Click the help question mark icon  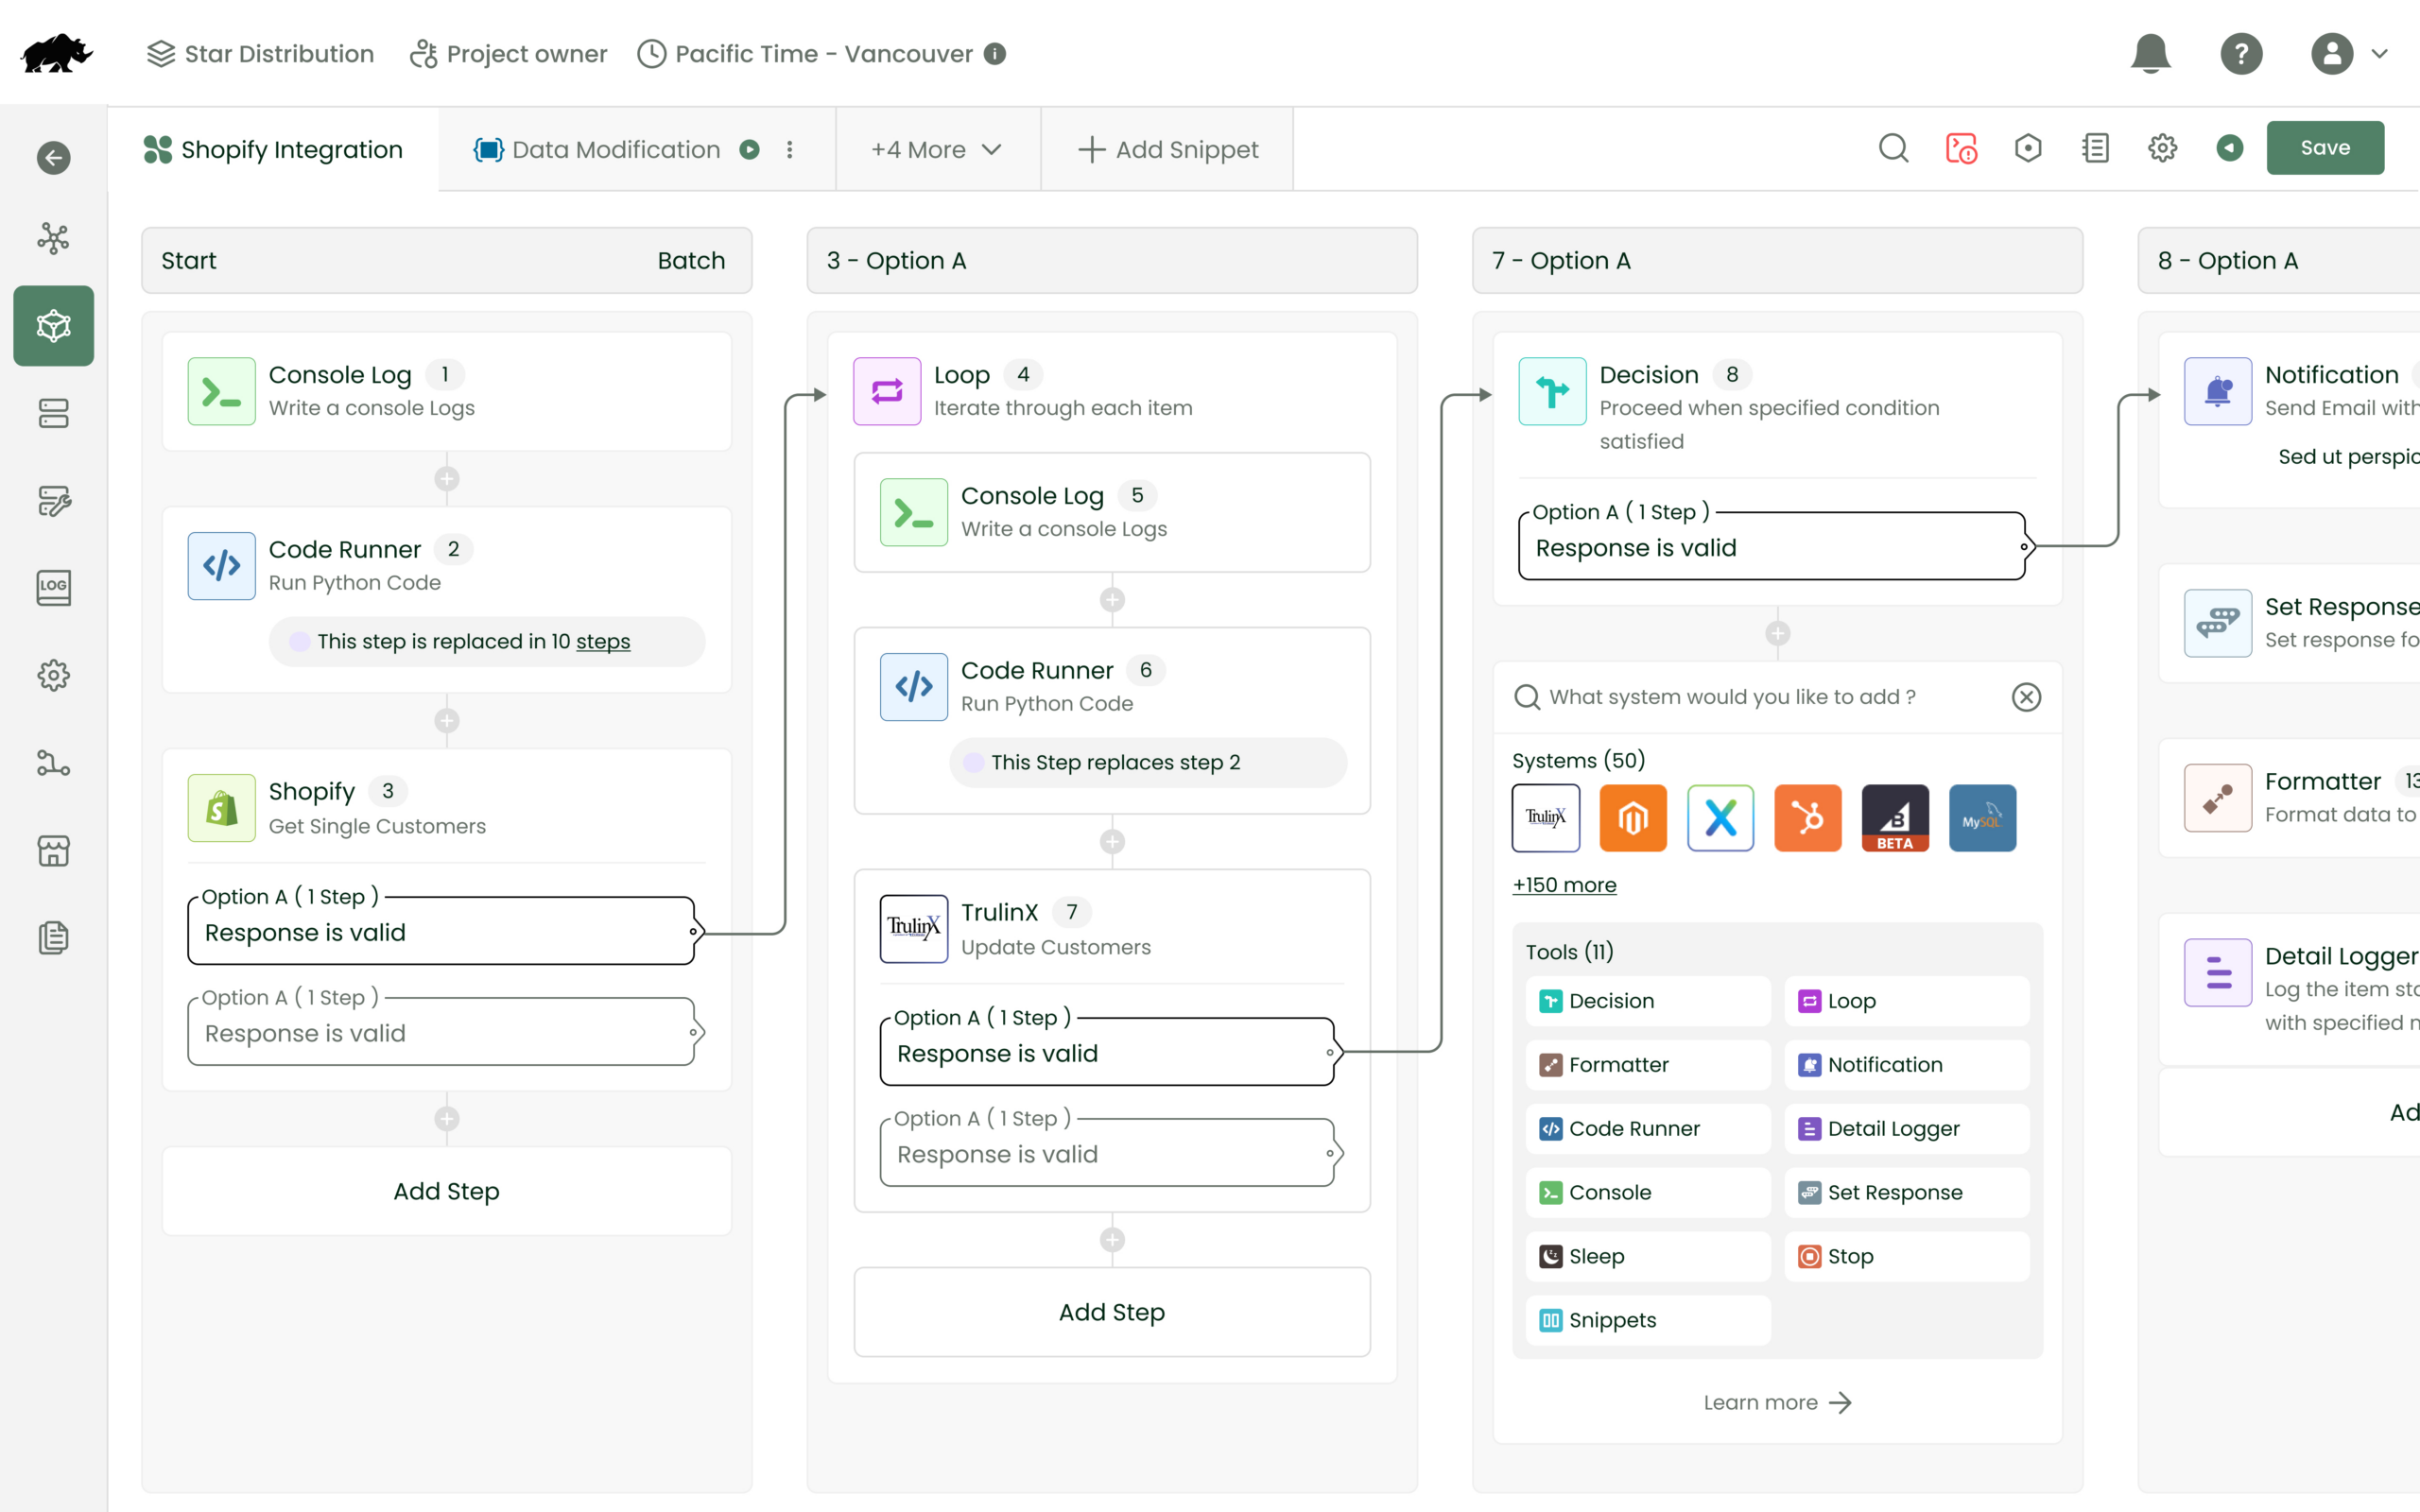click(2242, 53)
